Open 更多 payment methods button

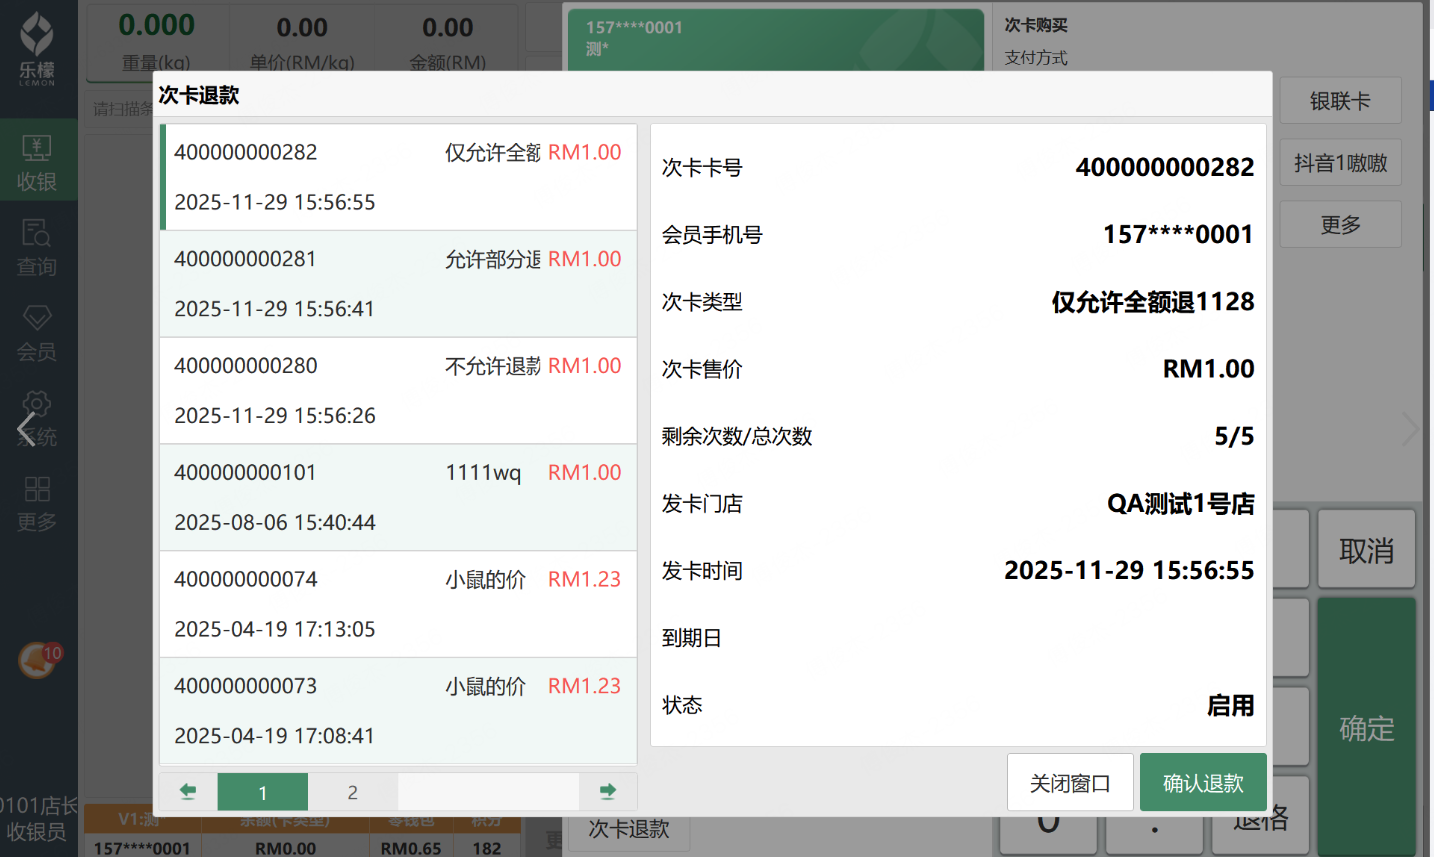coord(1340,225)
